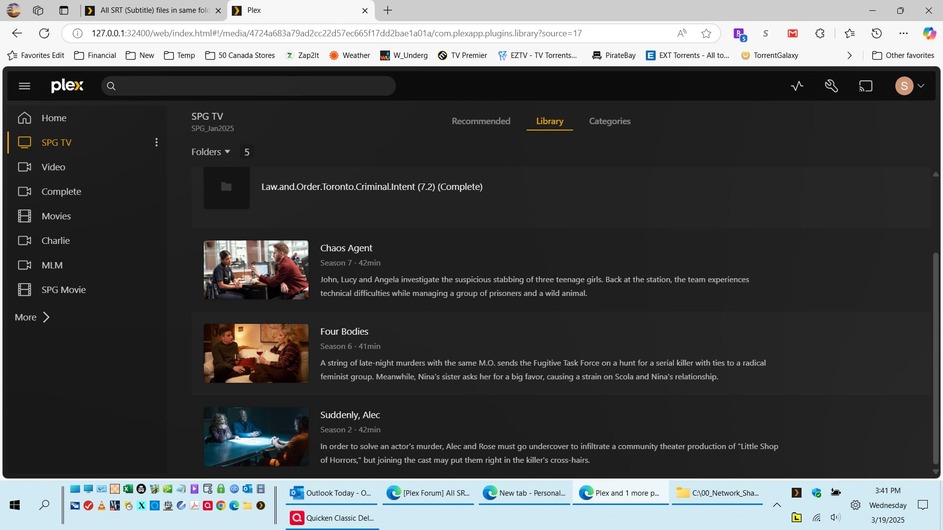
Task: Open Windows notifications panel
Action: pyautogui.click(x=923, y=505)
